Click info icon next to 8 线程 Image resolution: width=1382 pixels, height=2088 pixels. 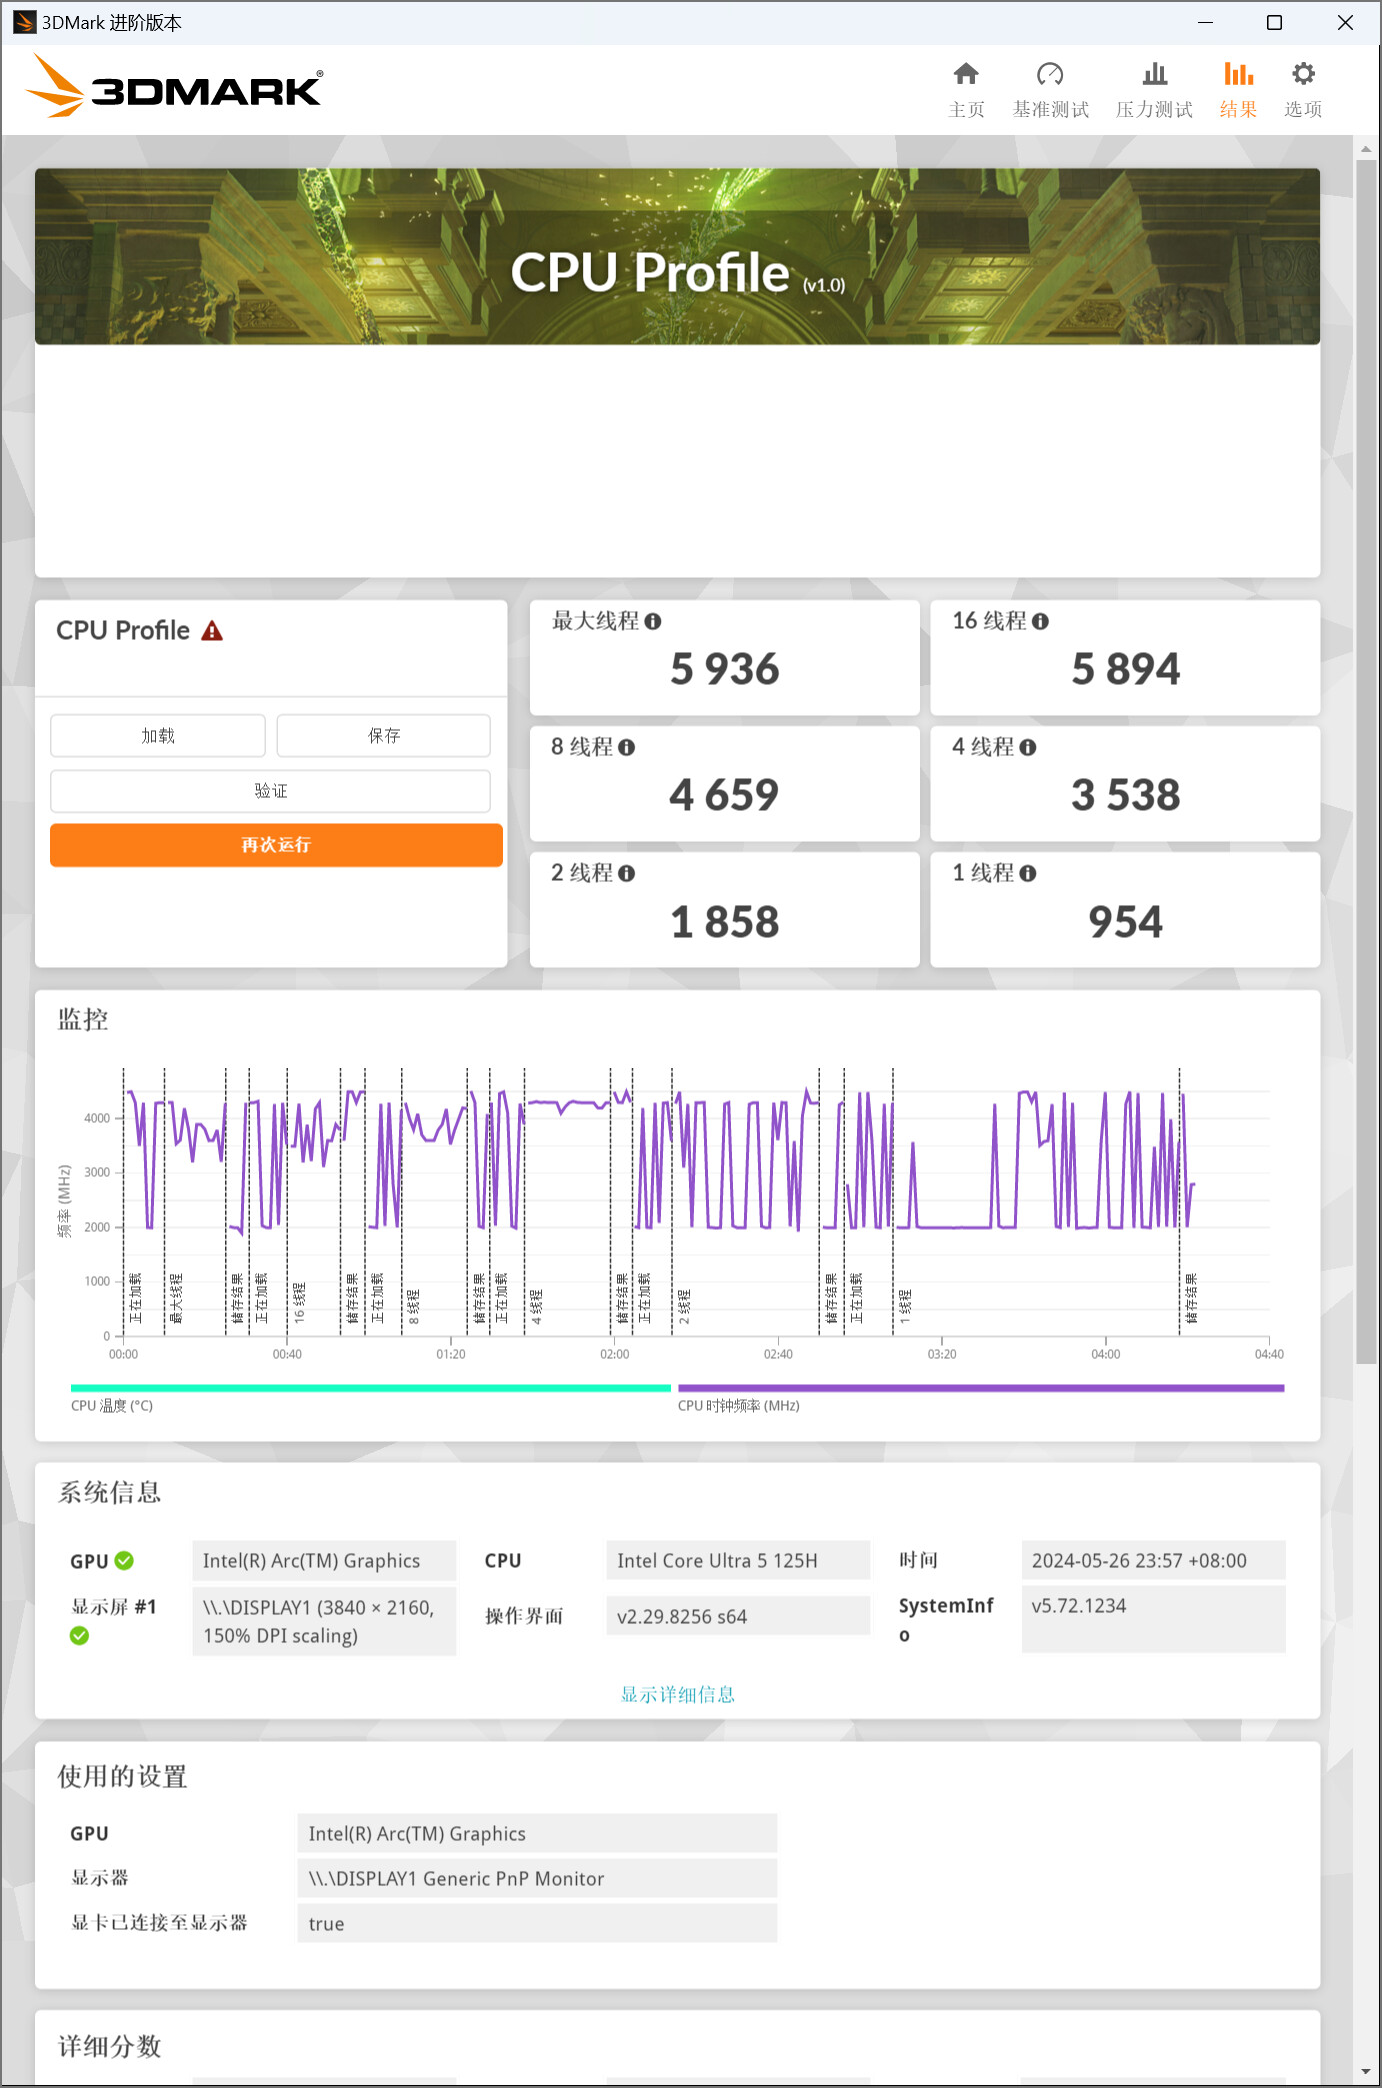coord(627,748)
